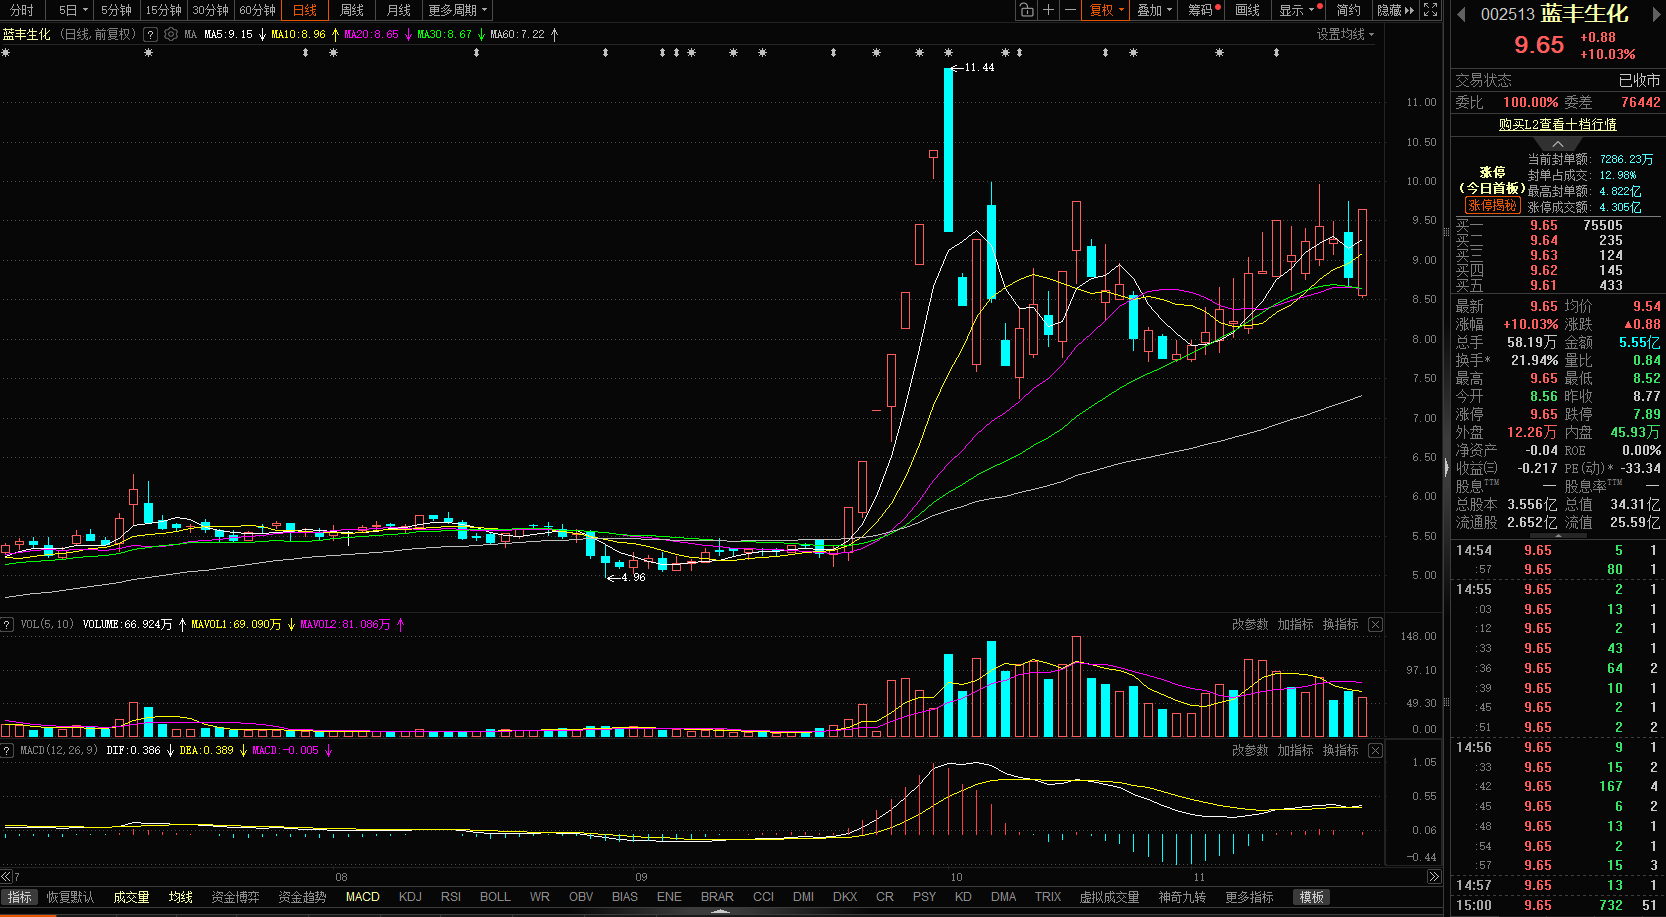Switch to the 15分钟 chart tab
Viewport: 1666px width, 917px height.
tap(163, 10)
